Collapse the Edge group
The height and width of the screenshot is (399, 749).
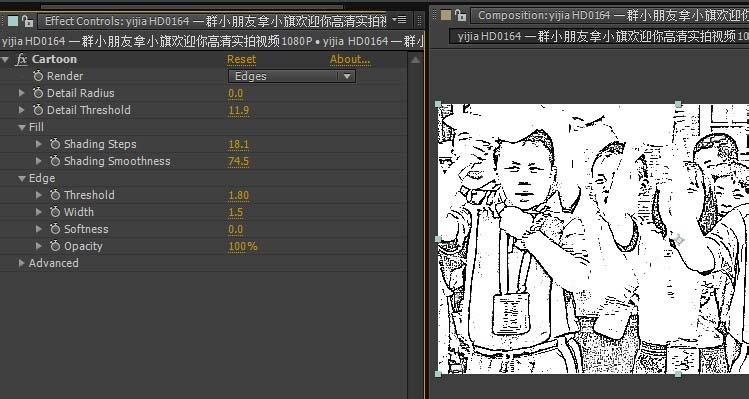pos(21,178)
